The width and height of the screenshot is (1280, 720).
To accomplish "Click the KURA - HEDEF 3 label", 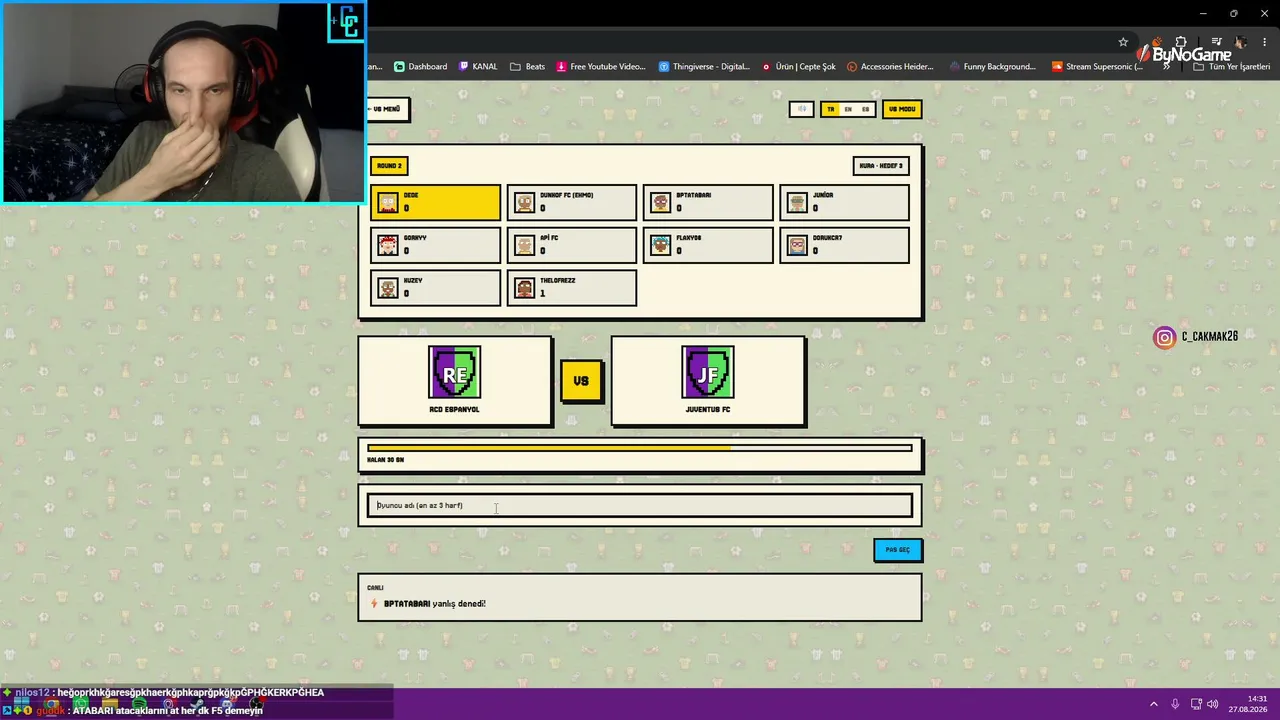I will (x=881, y=166).
